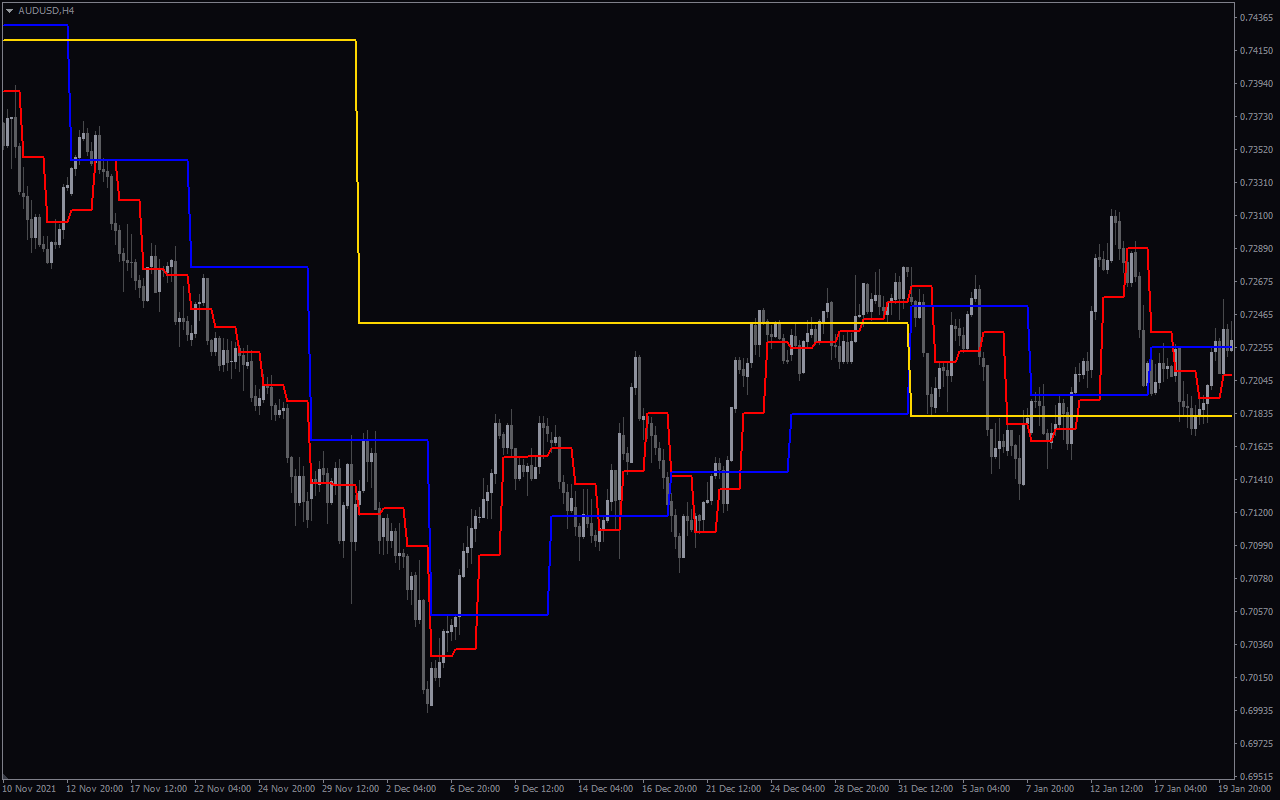This screenshot has height=800, width=1280.
Task: Click the 0.70990 price label
Action: point(1256,546)
